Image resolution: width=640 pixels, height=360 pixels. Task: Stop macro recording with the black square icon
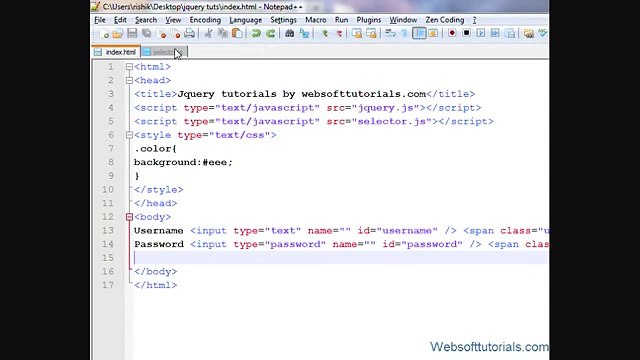(x=466, y=33)
